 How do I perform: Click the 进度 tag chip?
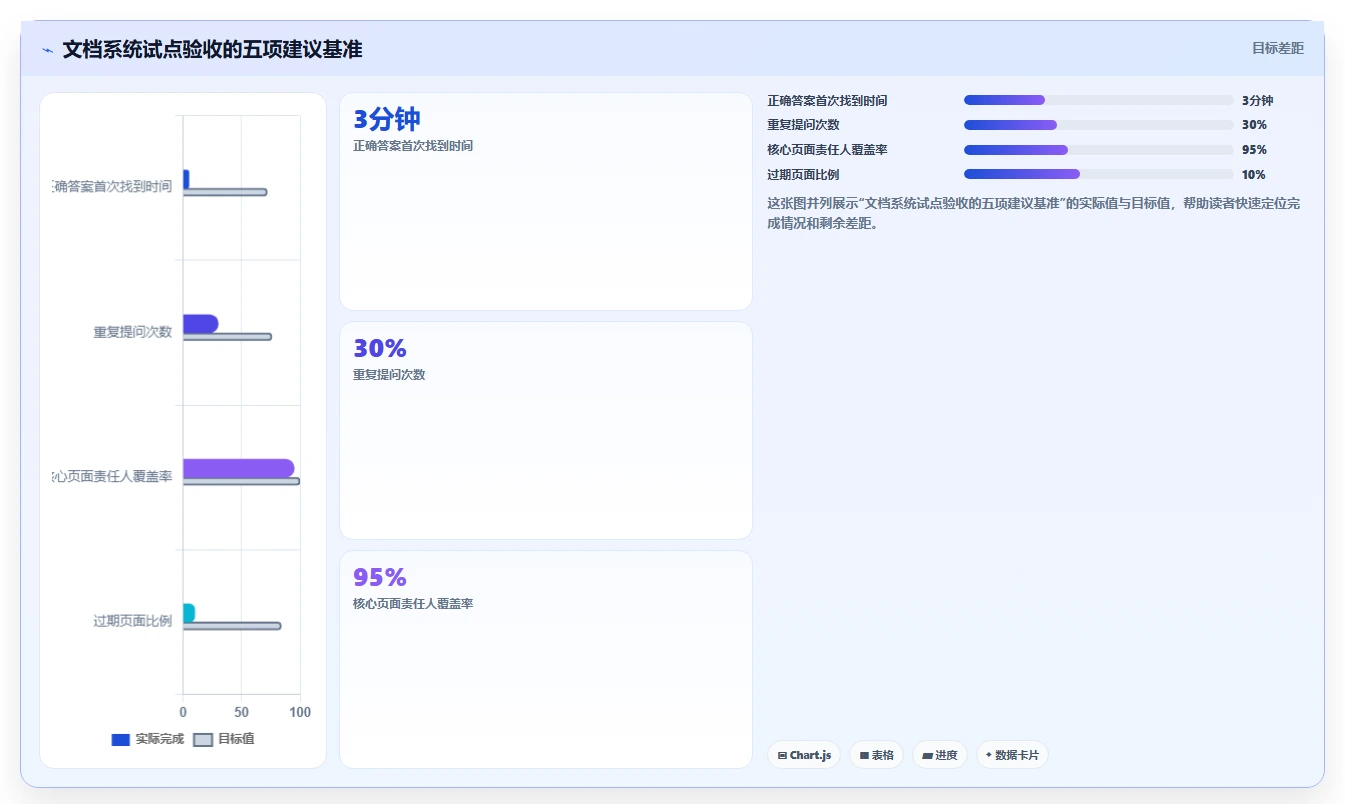(940, 755)
